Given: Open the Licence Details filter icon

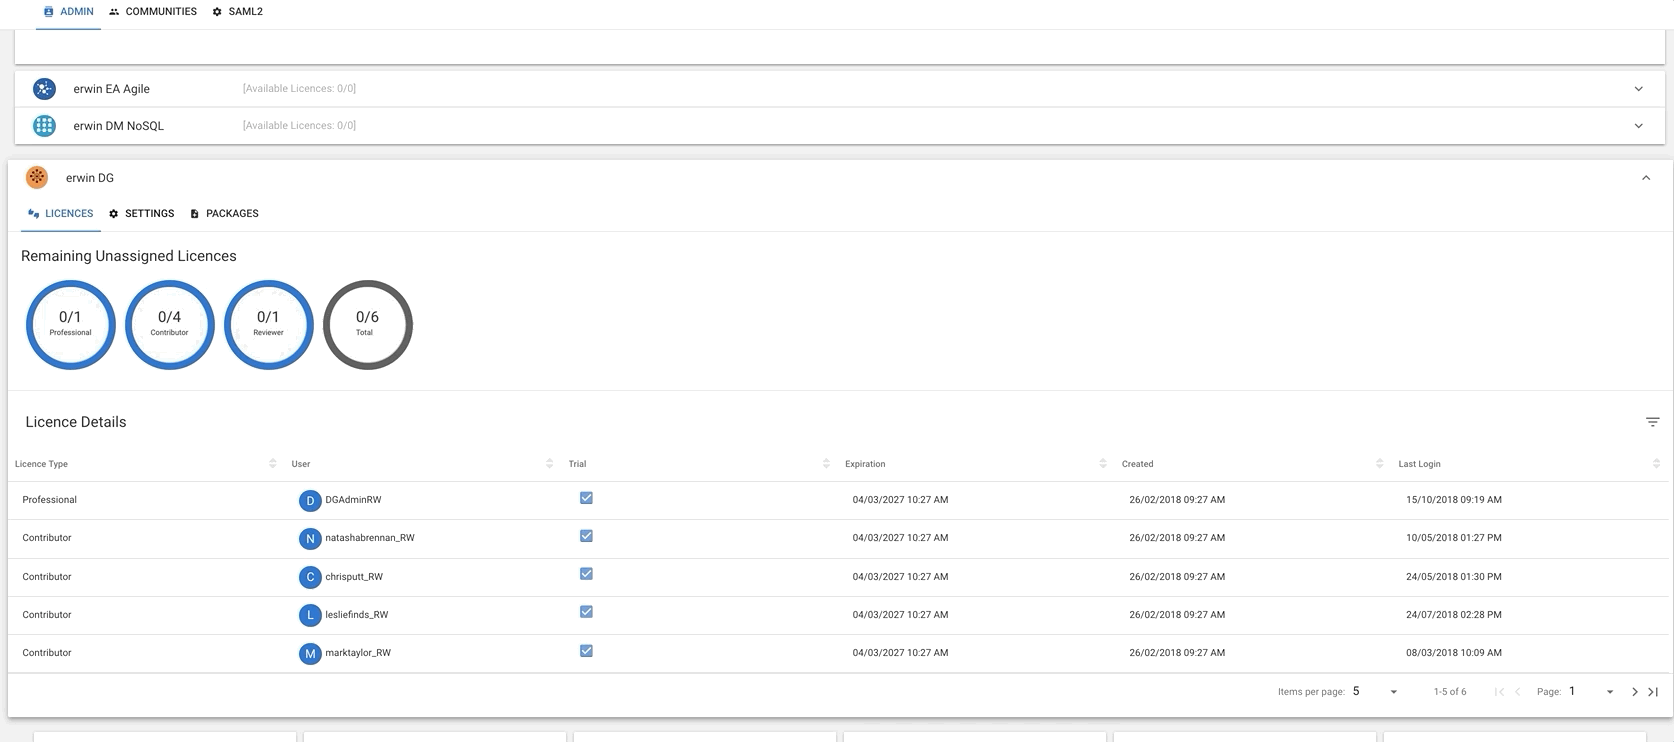Looking at the screenshot, I should 1652,422.
